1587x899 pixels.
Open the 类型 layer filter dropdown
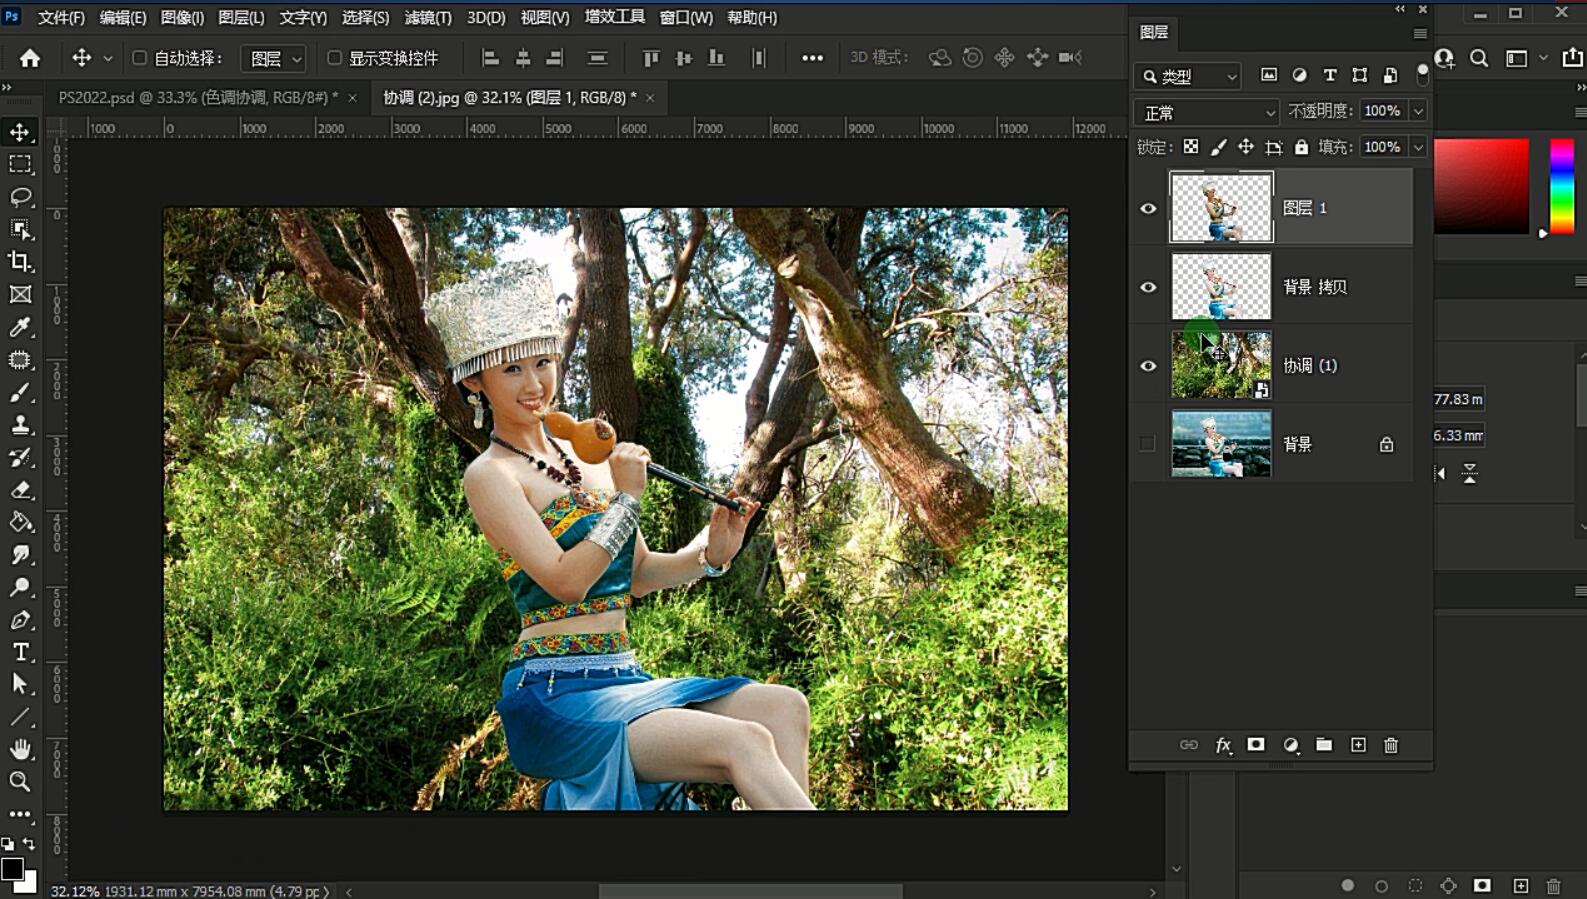coord(1188,76)
